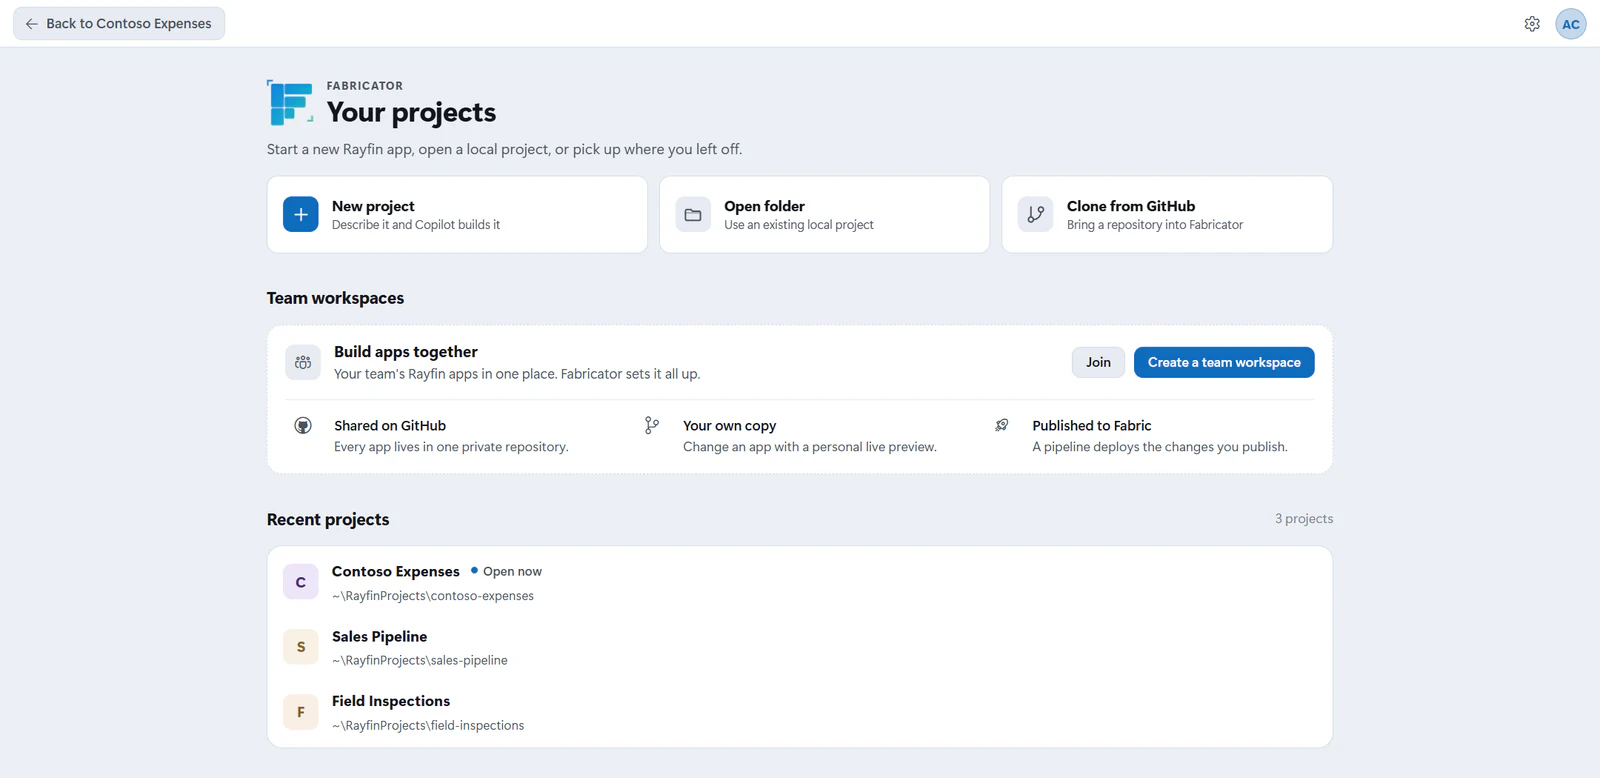Click the Clone from GitHub branch icon
Viewport: 1600px width, 778px height.
(x=1036, y=214)
